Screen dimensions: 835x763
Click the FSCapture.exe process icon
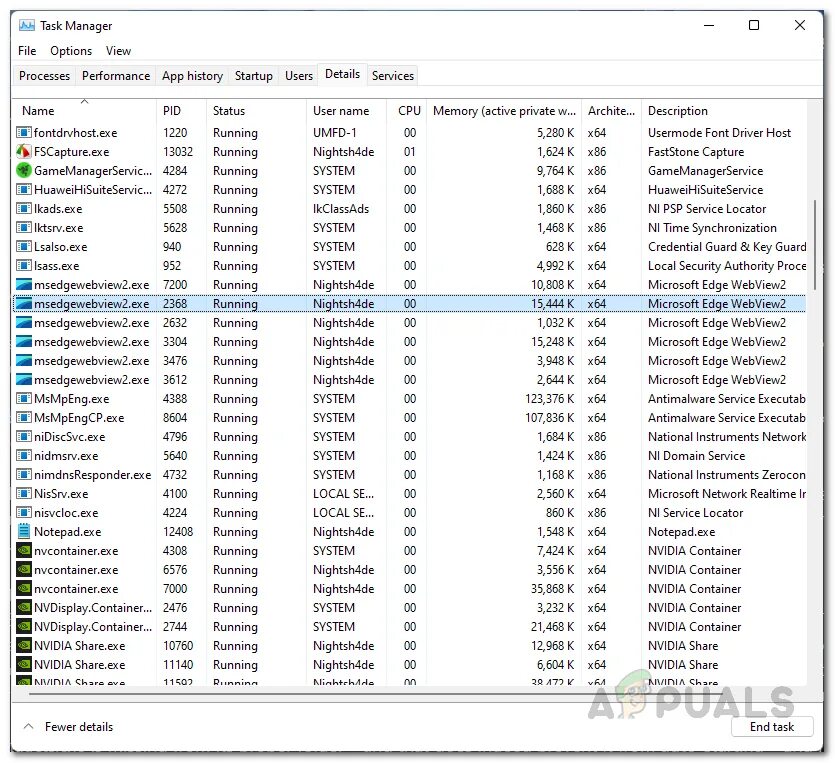(23, 152)
